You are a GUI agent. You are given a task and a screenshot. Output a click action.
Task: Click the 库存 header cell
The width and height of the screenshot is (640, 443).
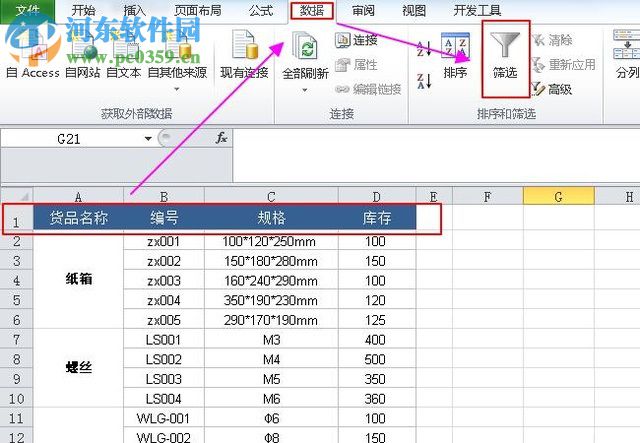pos(377,218)
